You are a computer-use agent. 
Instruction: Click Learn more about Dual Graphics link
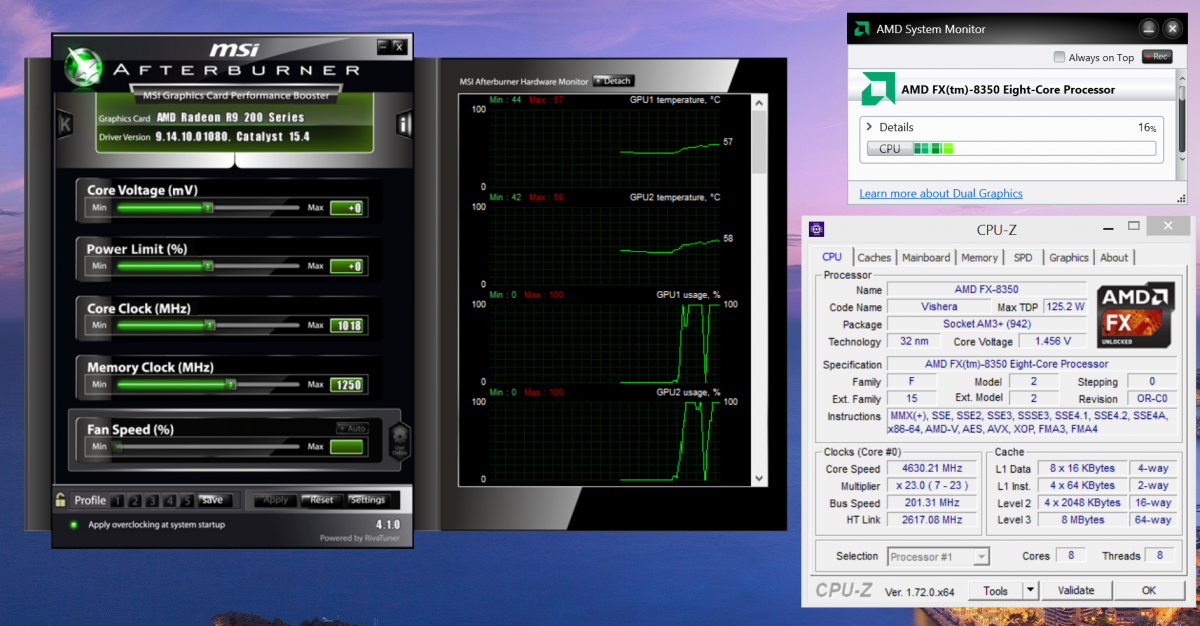(941, 193)
